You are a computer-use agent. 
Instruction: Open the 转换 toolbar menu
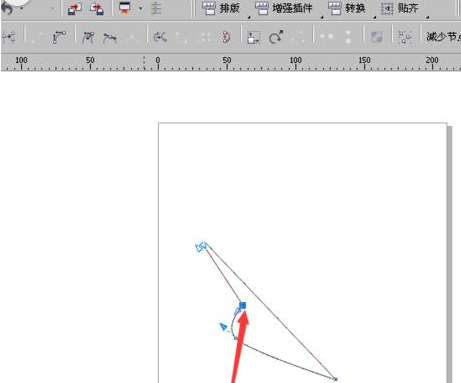coord(347,8)
